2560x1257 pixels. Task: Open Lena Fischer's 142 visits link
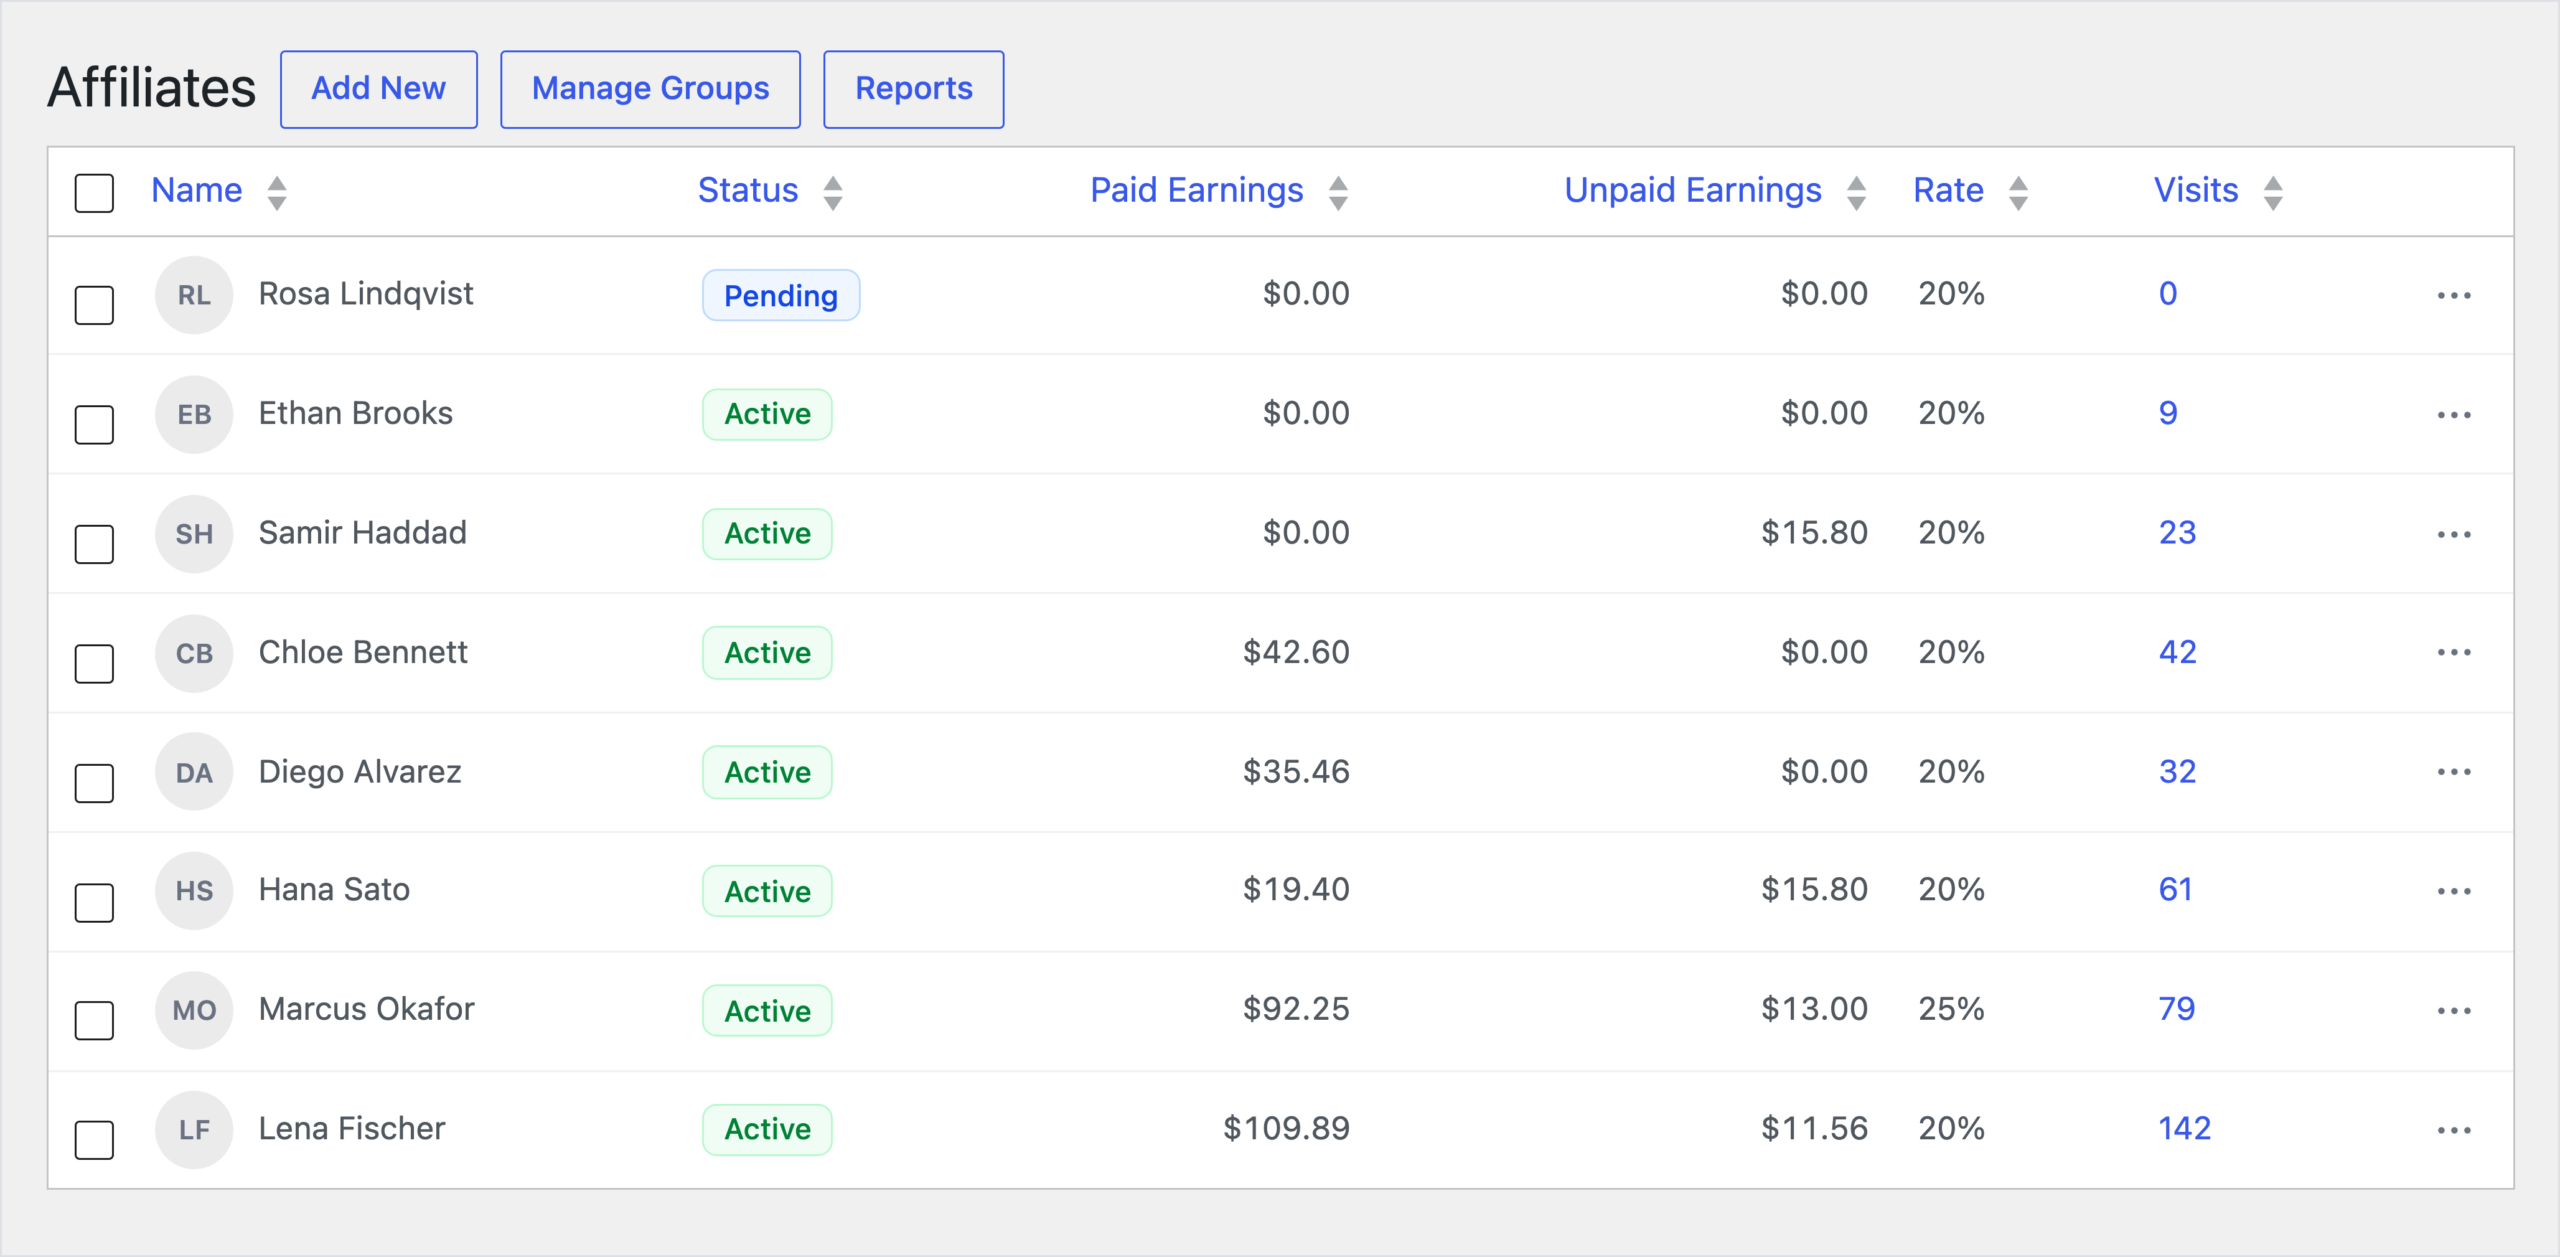[x=2184, y=1128]
